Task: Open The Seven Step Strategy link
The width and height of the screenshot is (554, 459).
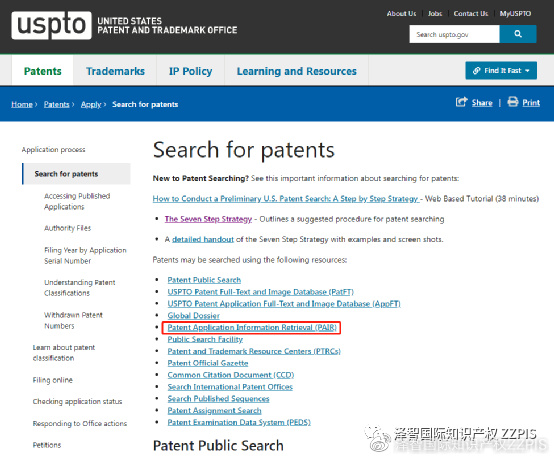Action: [208, 219]
